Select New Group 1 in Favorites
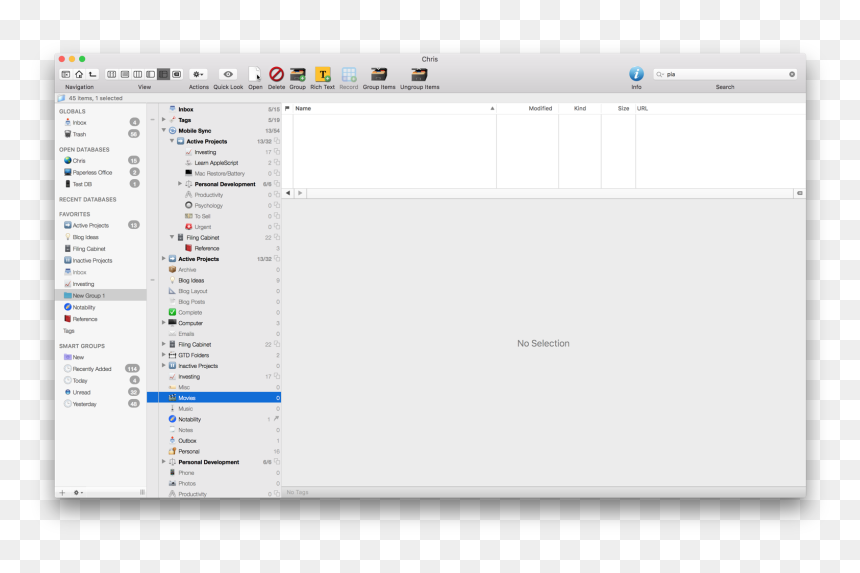This screenshot has width=860, height=573. (100, 296)
